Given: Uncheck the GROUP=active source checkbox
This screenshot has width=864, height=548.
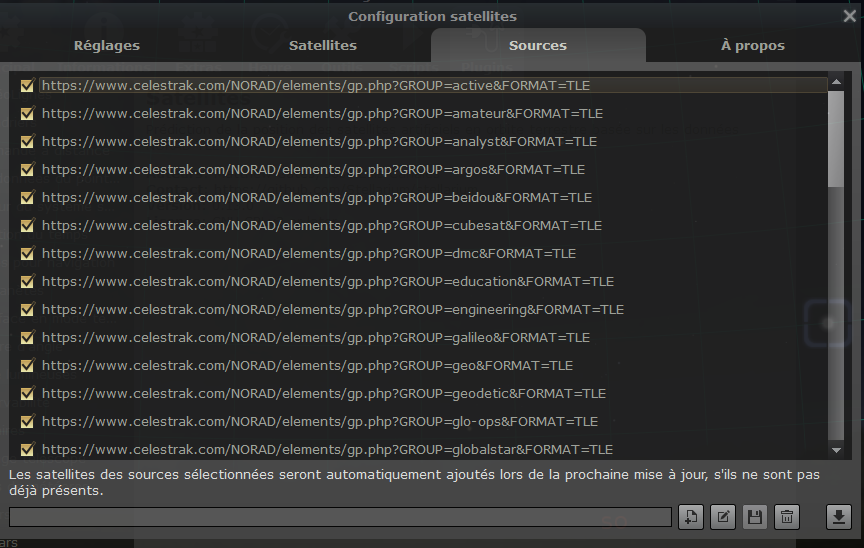Looking at the screenshot, I should (27, 85).
